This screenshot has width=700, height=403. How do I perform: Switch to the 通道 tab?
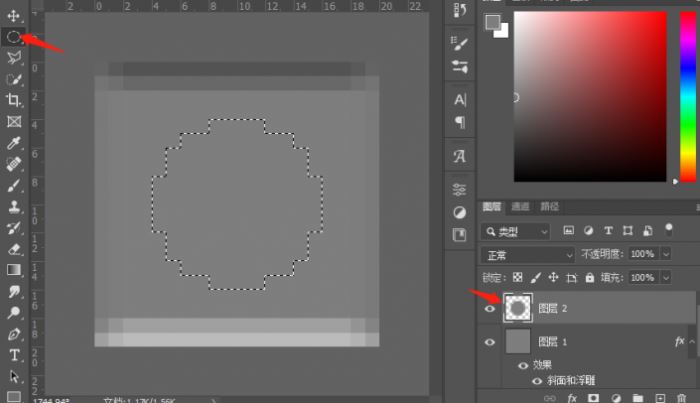(520, 206)
